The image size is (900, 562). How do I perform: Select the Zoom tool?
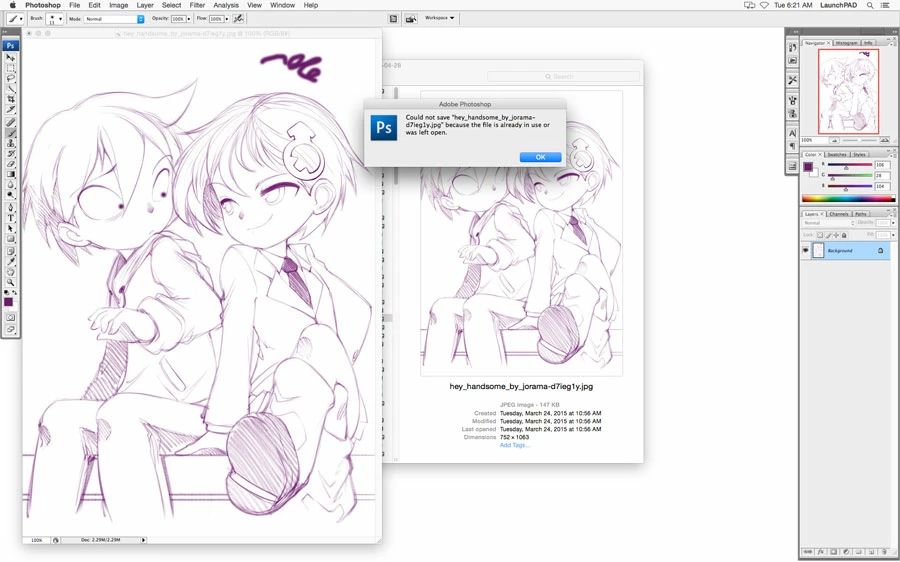[10, 281]
